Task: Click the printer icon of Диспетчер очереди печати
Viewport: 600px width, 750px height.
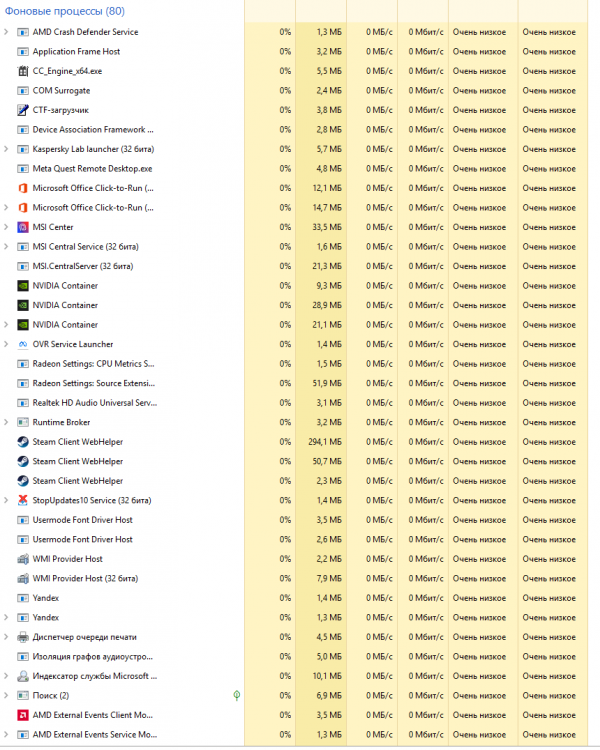Action: pos(22,637)
